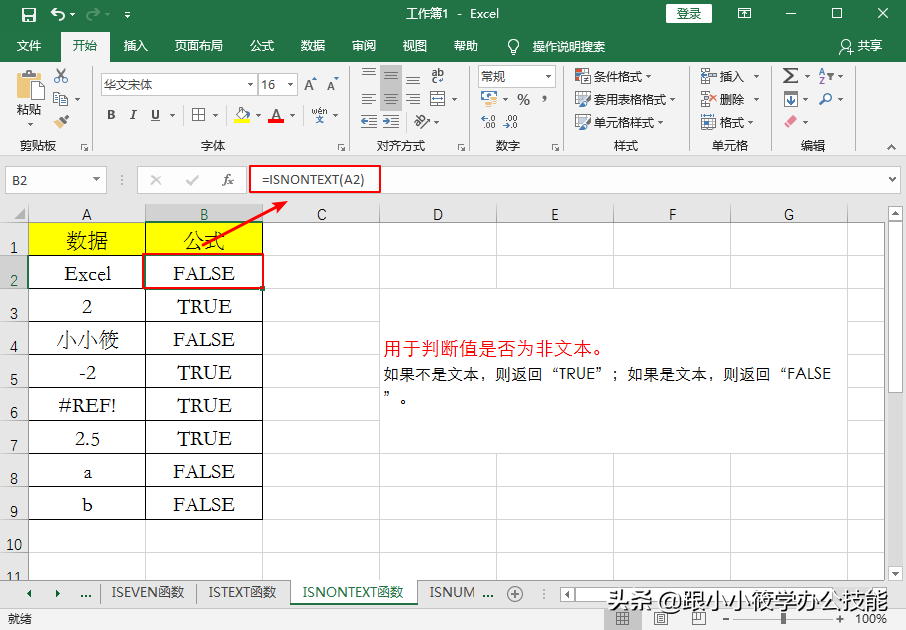
Task: Collapse the ribbon with the caret
Action: 892,147
